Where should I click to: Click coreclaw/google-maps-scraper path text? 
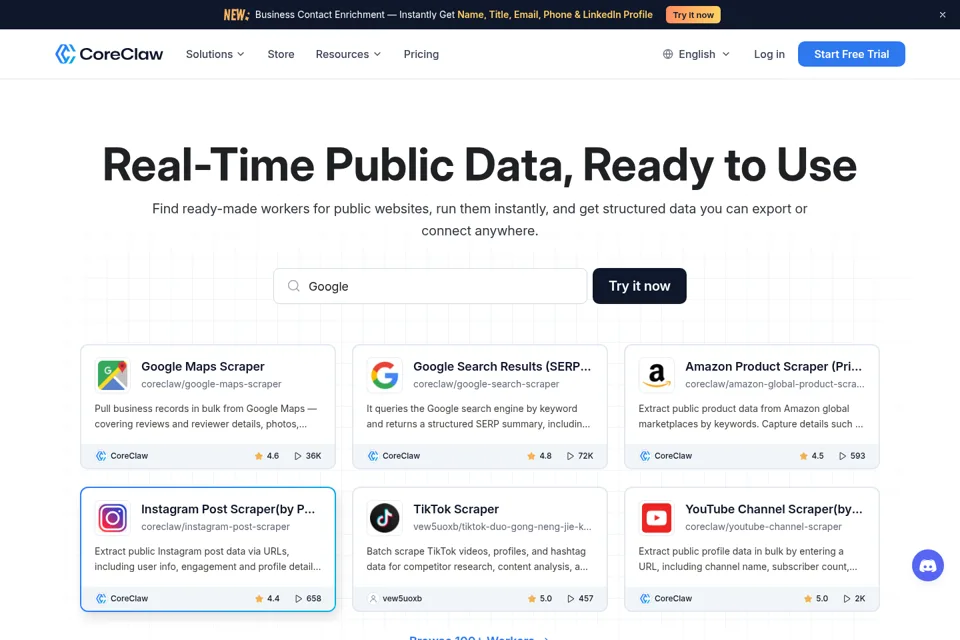coord(211,384)
